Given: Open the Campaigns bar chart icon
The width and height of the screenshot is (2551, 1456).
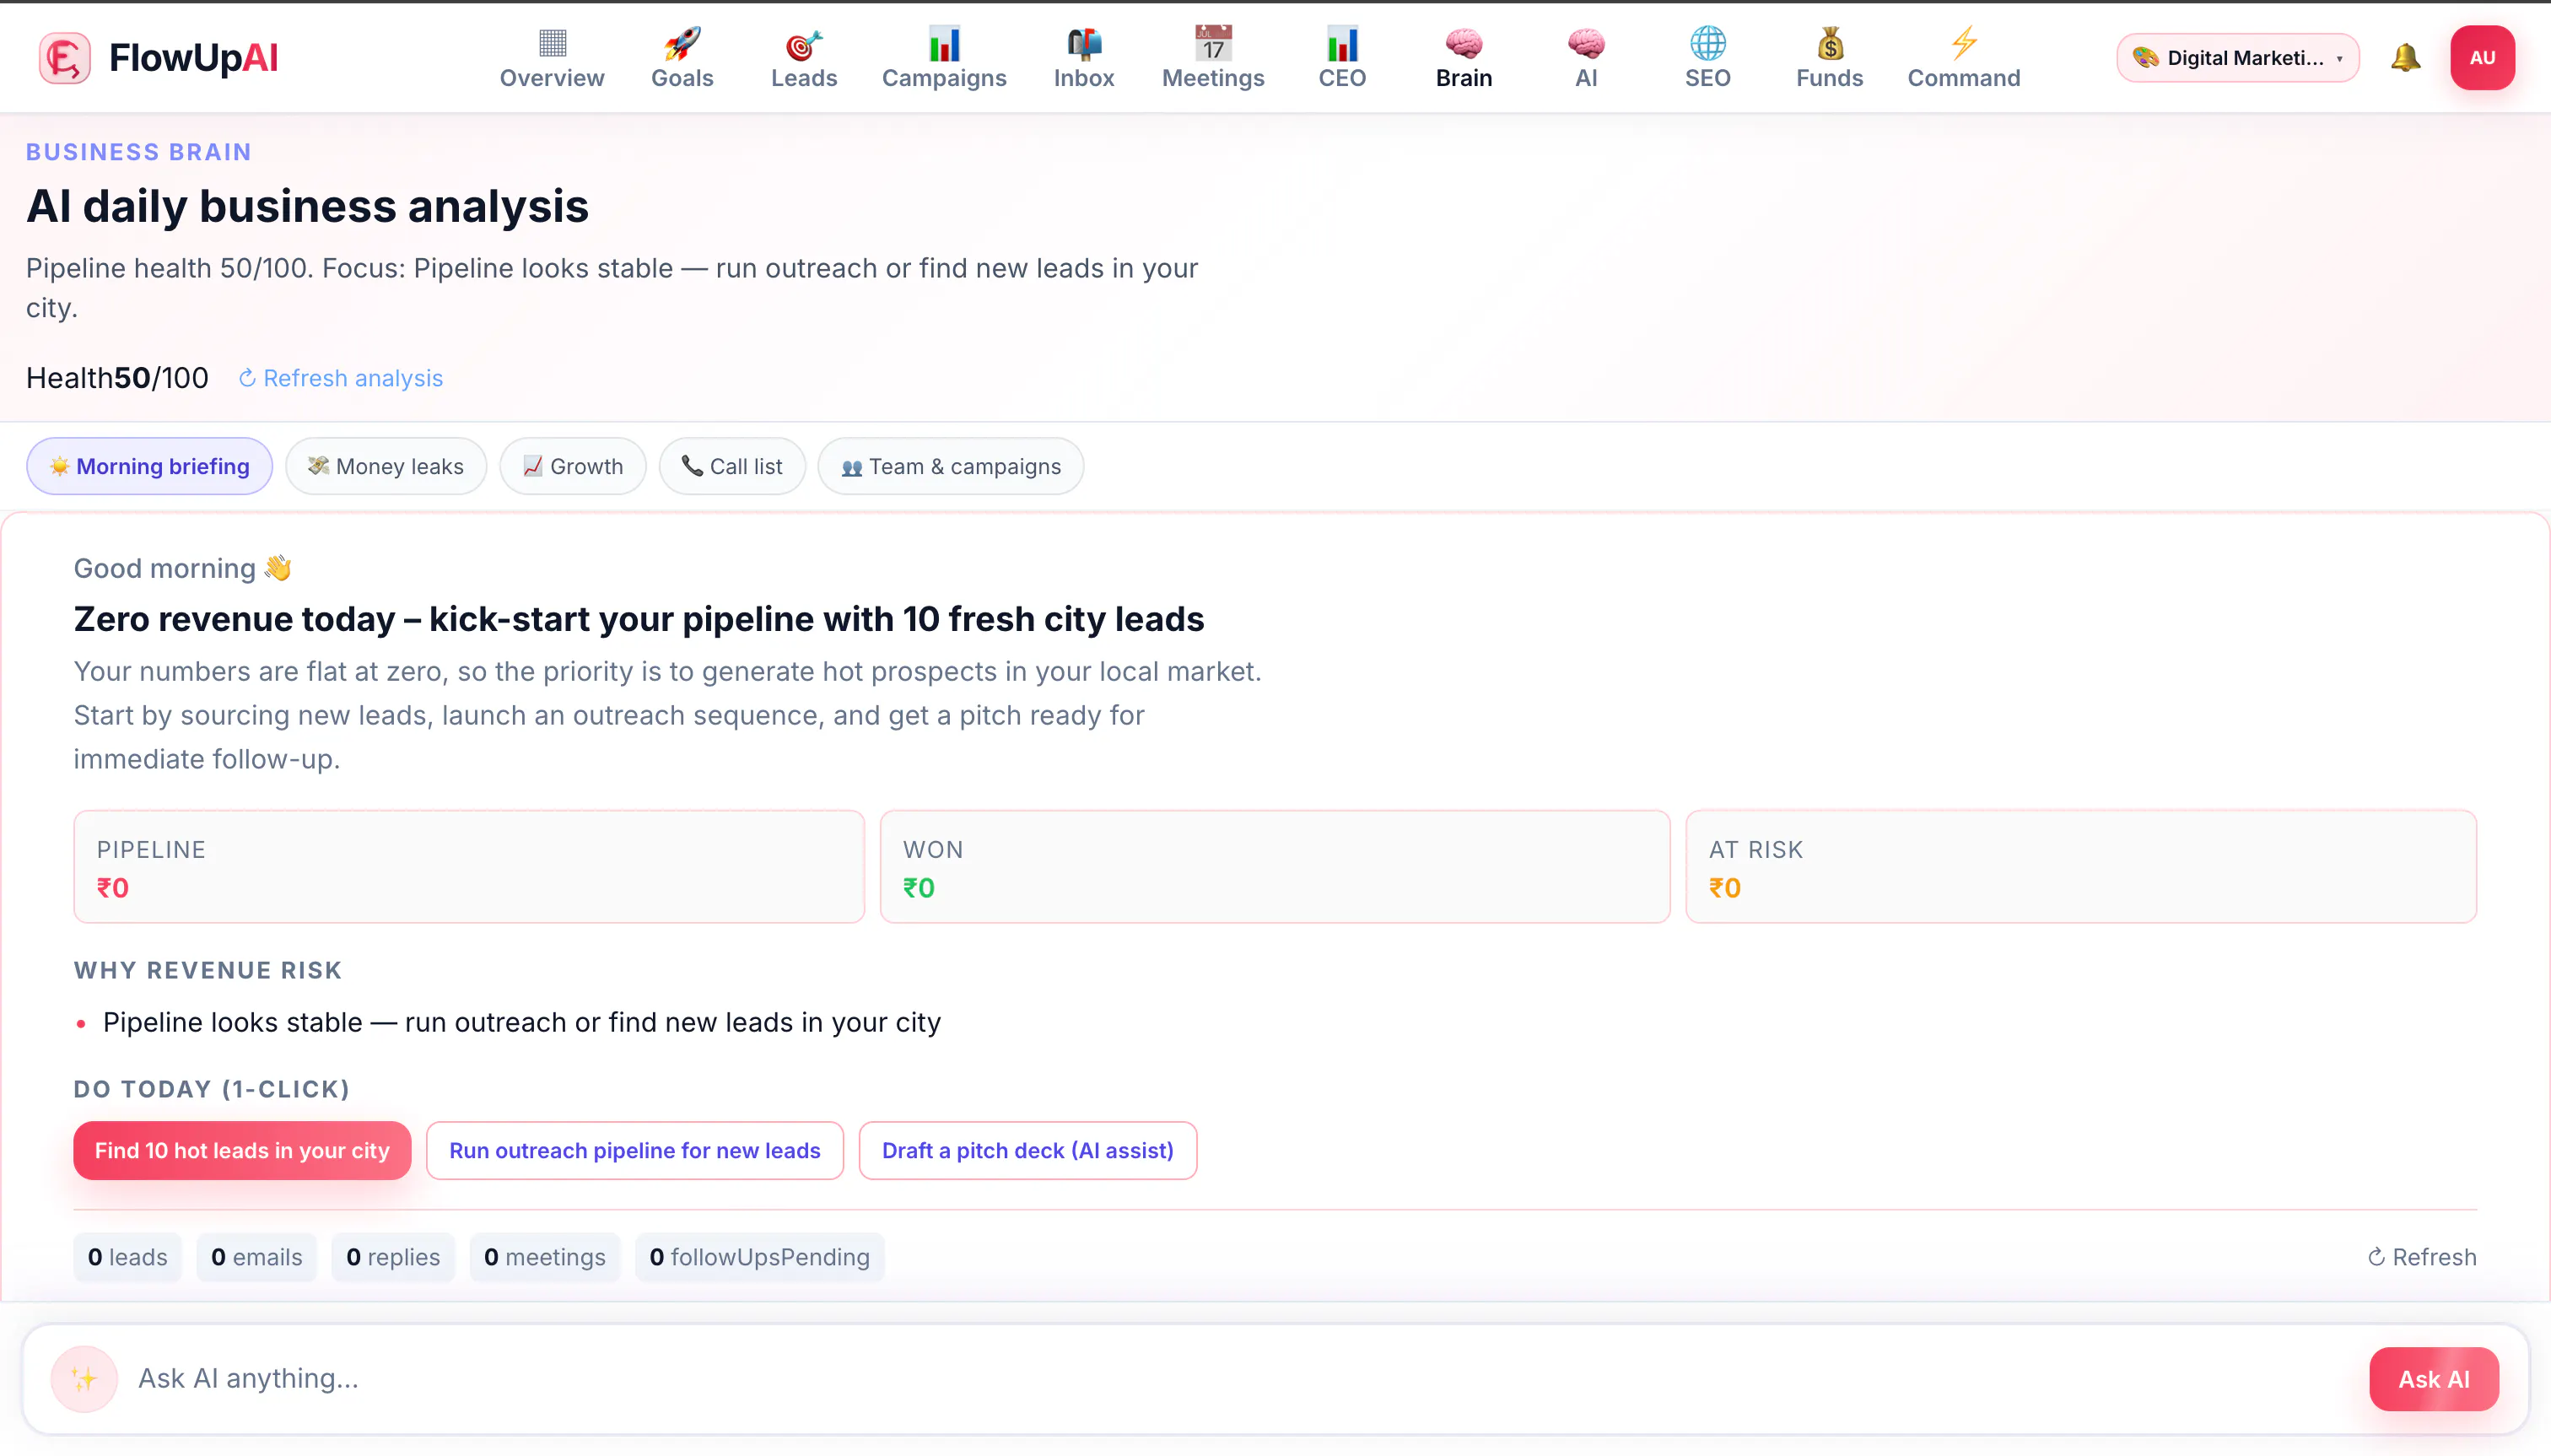Looking at the screenshot, I should [944, 43].
